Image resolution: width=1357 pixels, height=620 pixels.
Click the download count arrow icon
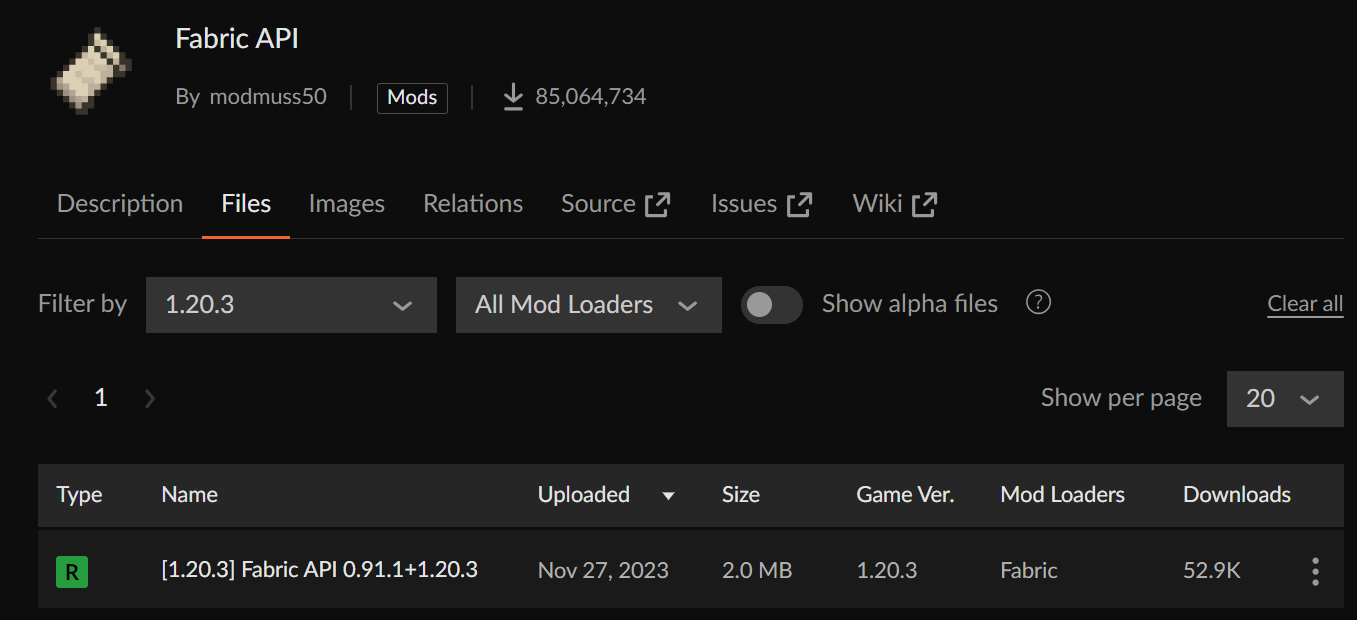click(x=513, y=97)
